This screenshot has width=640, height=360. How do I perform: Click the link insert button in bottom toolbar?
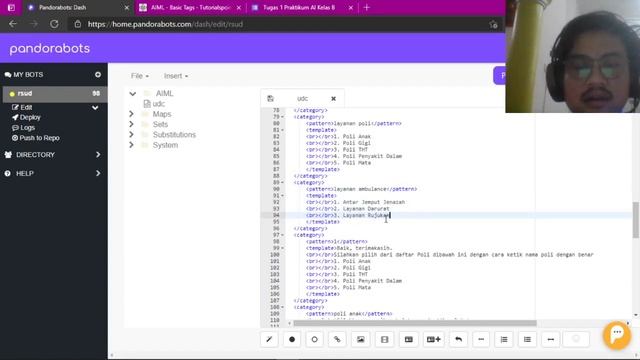click(x=337, y=339)
